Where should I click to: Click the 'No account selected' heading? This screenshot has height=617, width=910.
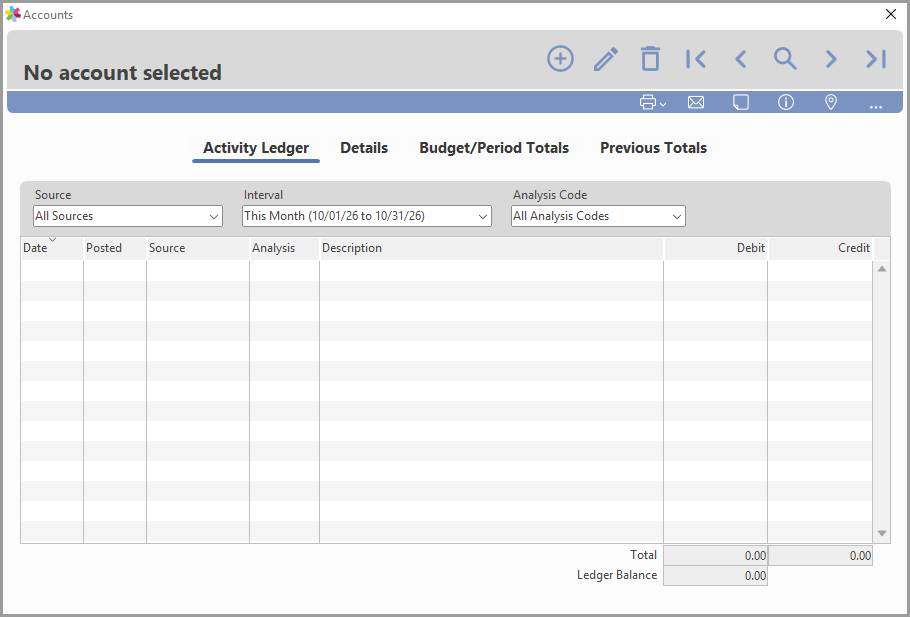(x=122, y=73)
